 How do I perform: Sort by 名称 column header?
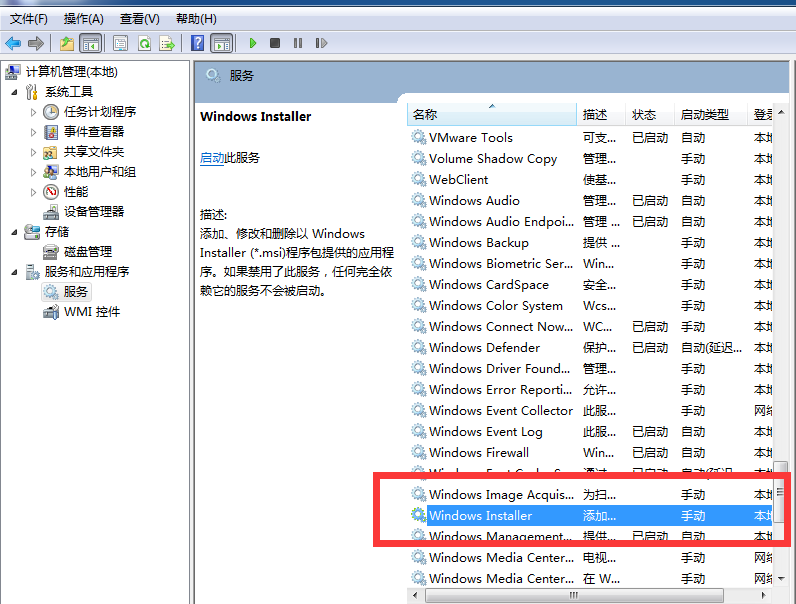(491, 115)
